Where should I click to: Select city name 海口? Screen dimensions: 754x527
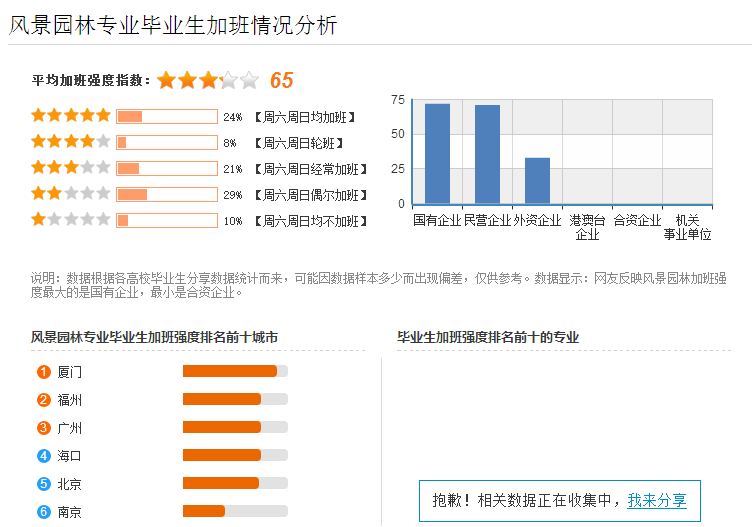tap(70, 456)
